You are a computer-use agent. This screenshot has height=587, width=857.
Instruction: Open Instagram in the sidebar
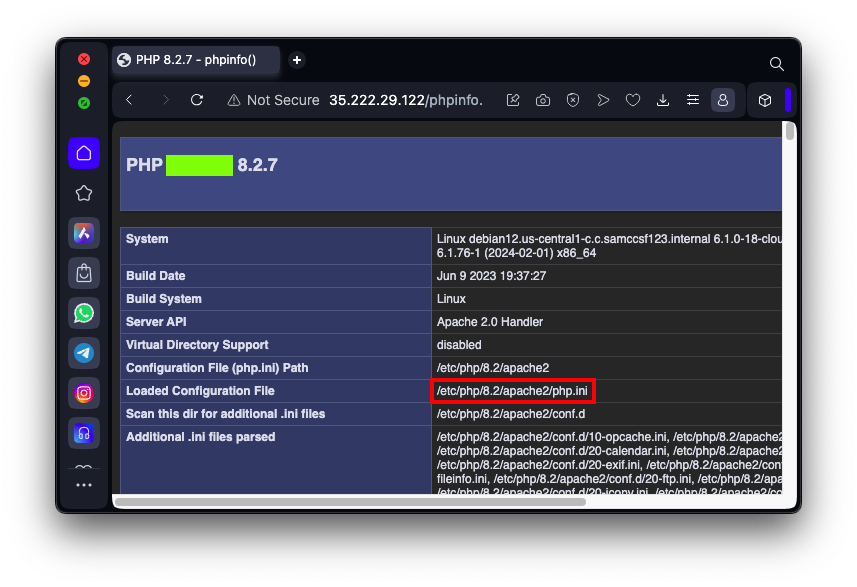point(84,393)
